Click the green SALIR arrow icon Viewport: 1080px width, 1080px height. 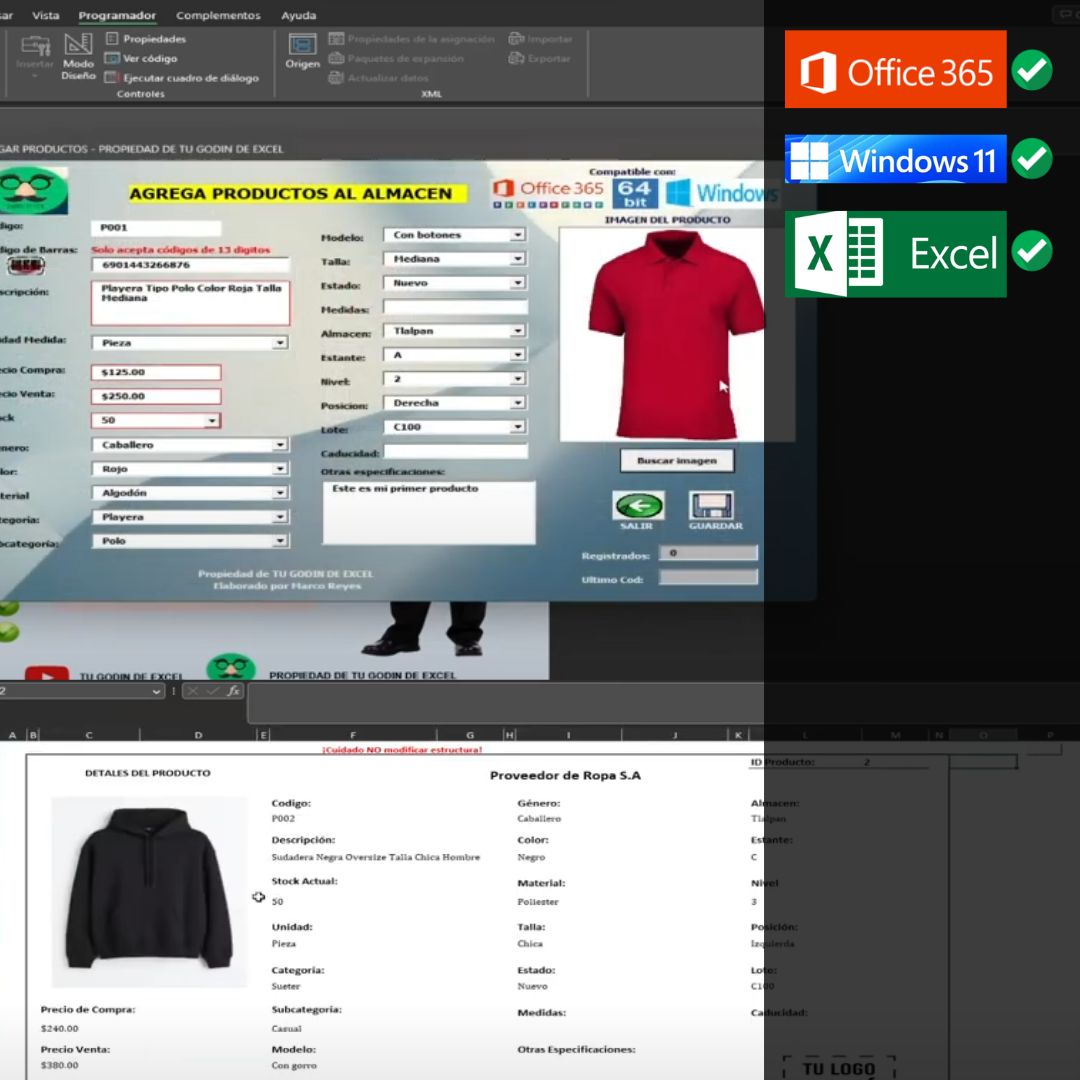[638, 506]
